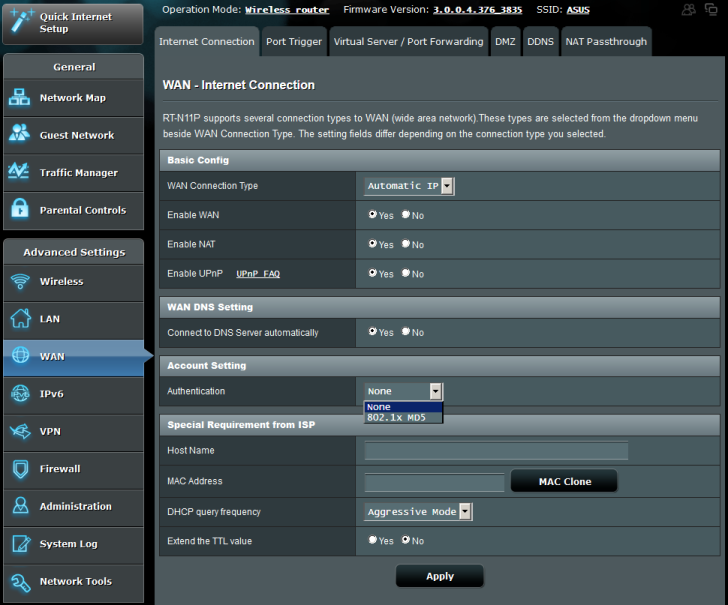This screenshot has height=605, width=728.
Task: Set Enable UPnP to Yes
Action: coord(372,273)
